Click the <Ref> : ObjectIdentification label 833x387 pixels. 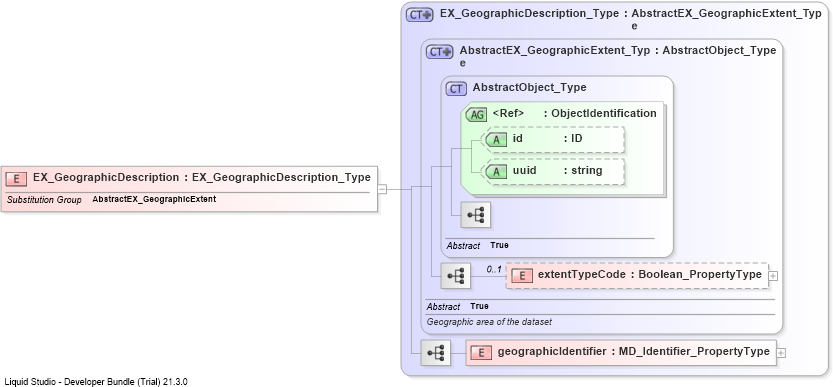(x=575, y=113)
